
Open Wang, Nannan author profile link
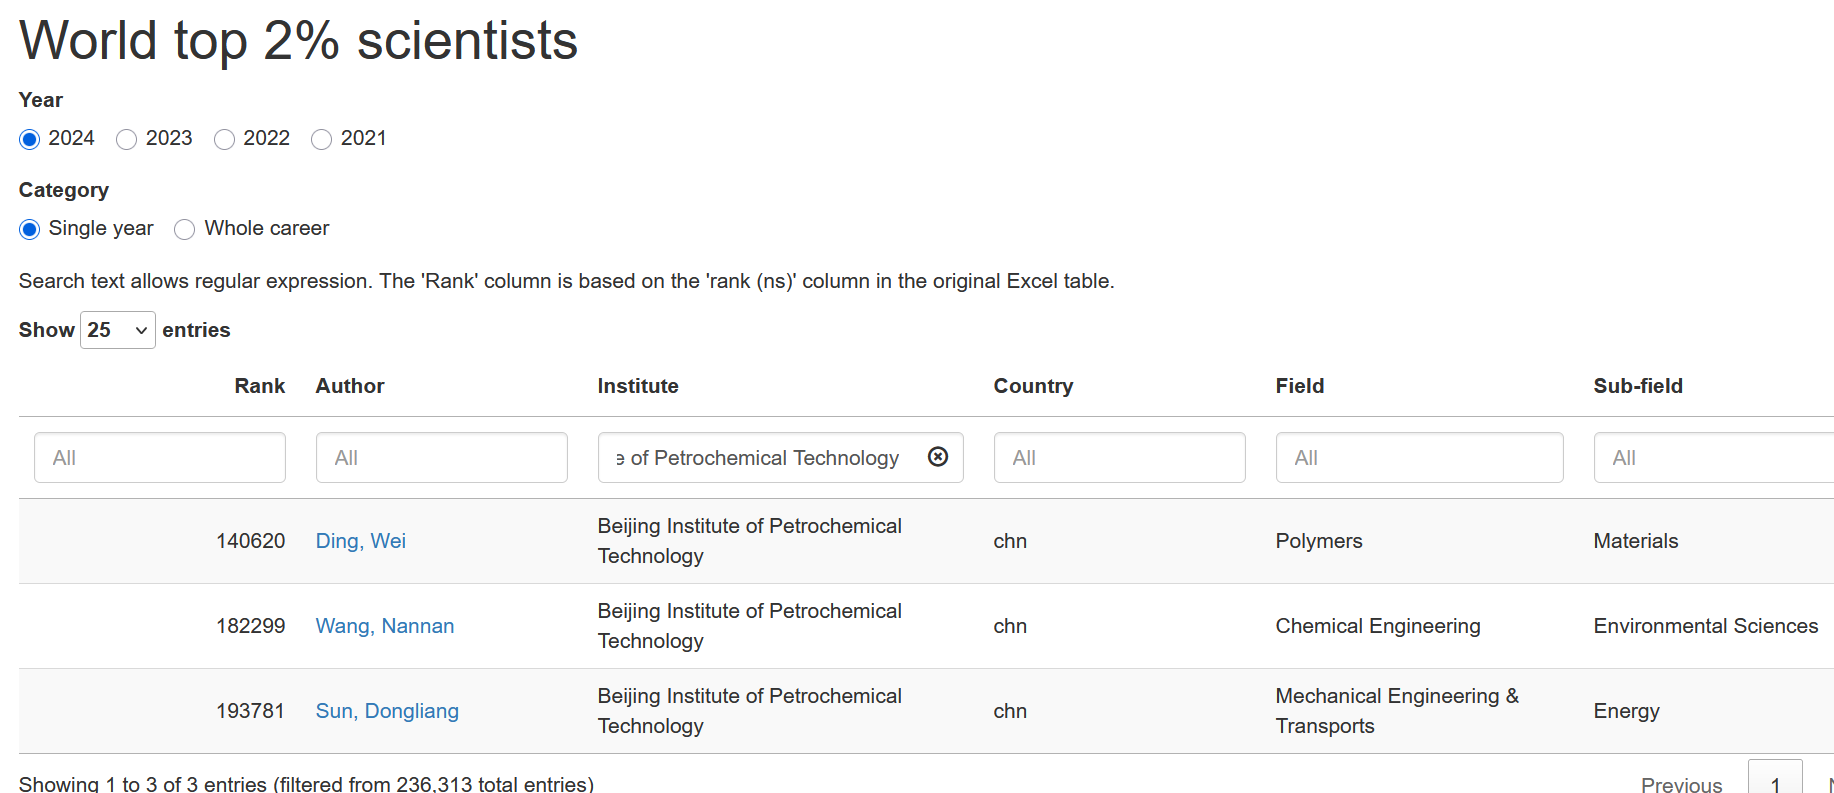(x=384, y=626)
